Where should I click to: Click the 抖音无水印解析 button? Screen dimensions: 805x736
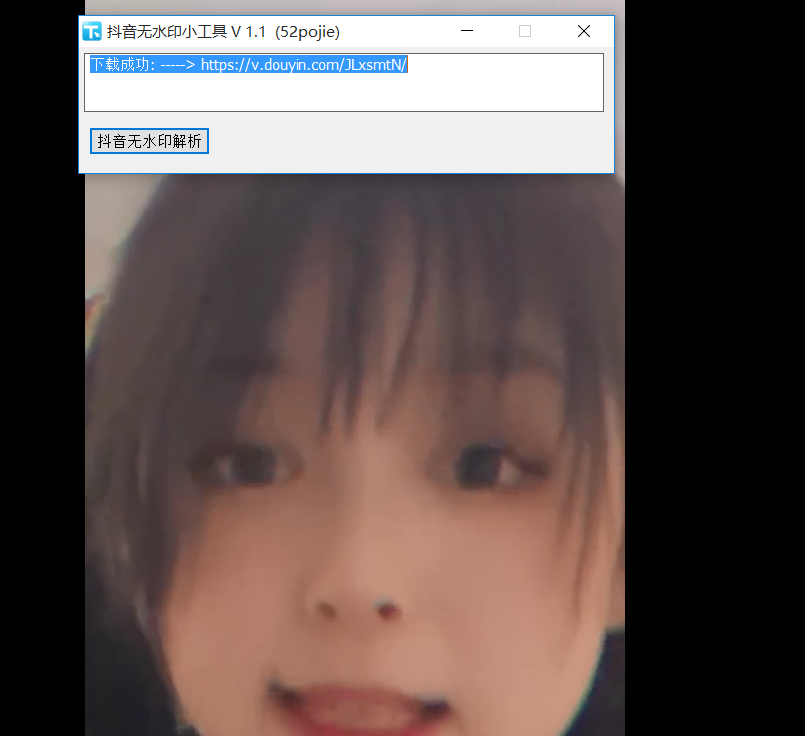coord(149,141)
